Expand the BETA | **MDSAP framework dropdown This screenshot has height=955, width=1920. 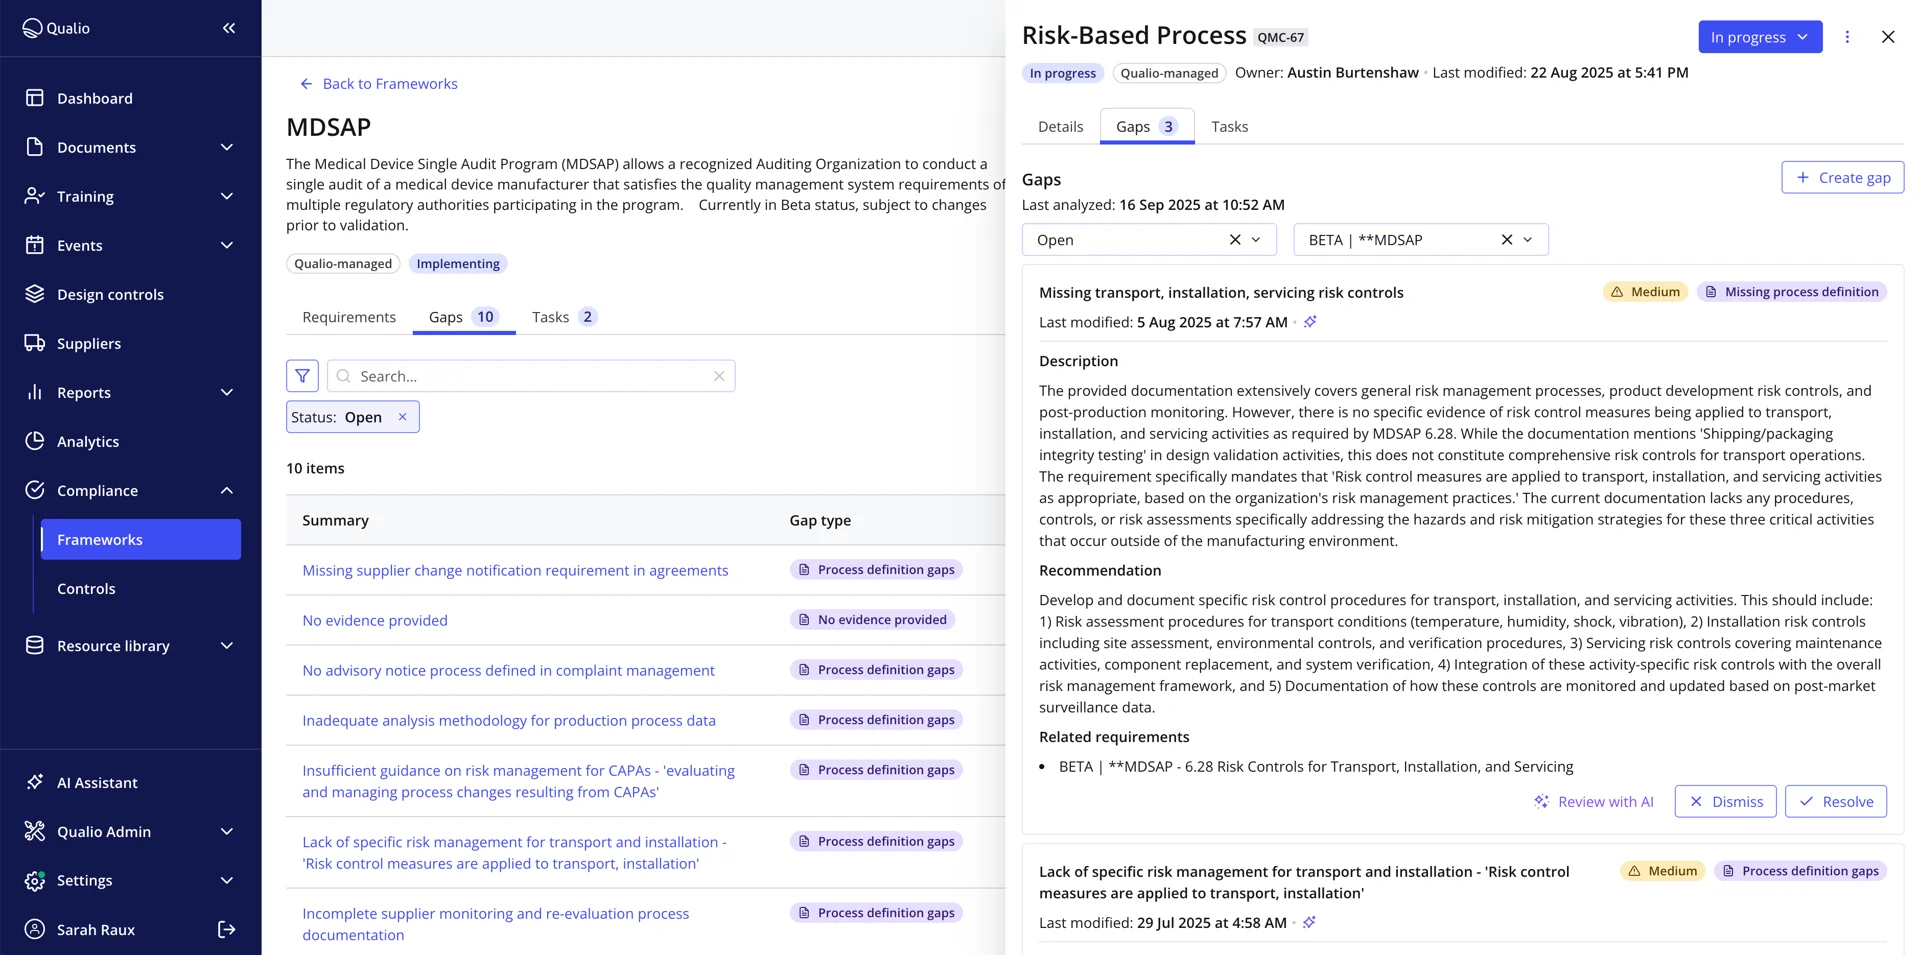coord(1528,240)
